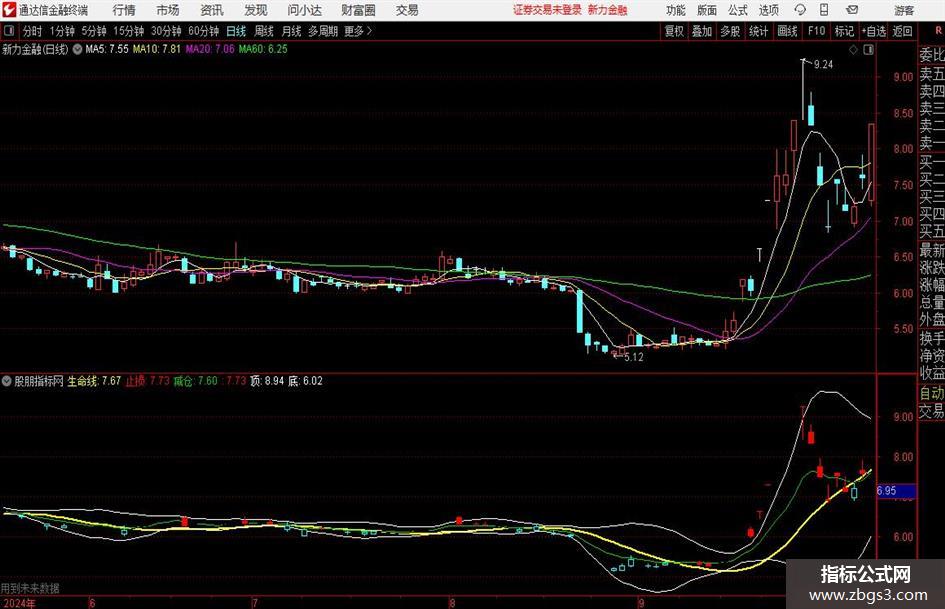Click the 统计 statistics button

(758, 31)
